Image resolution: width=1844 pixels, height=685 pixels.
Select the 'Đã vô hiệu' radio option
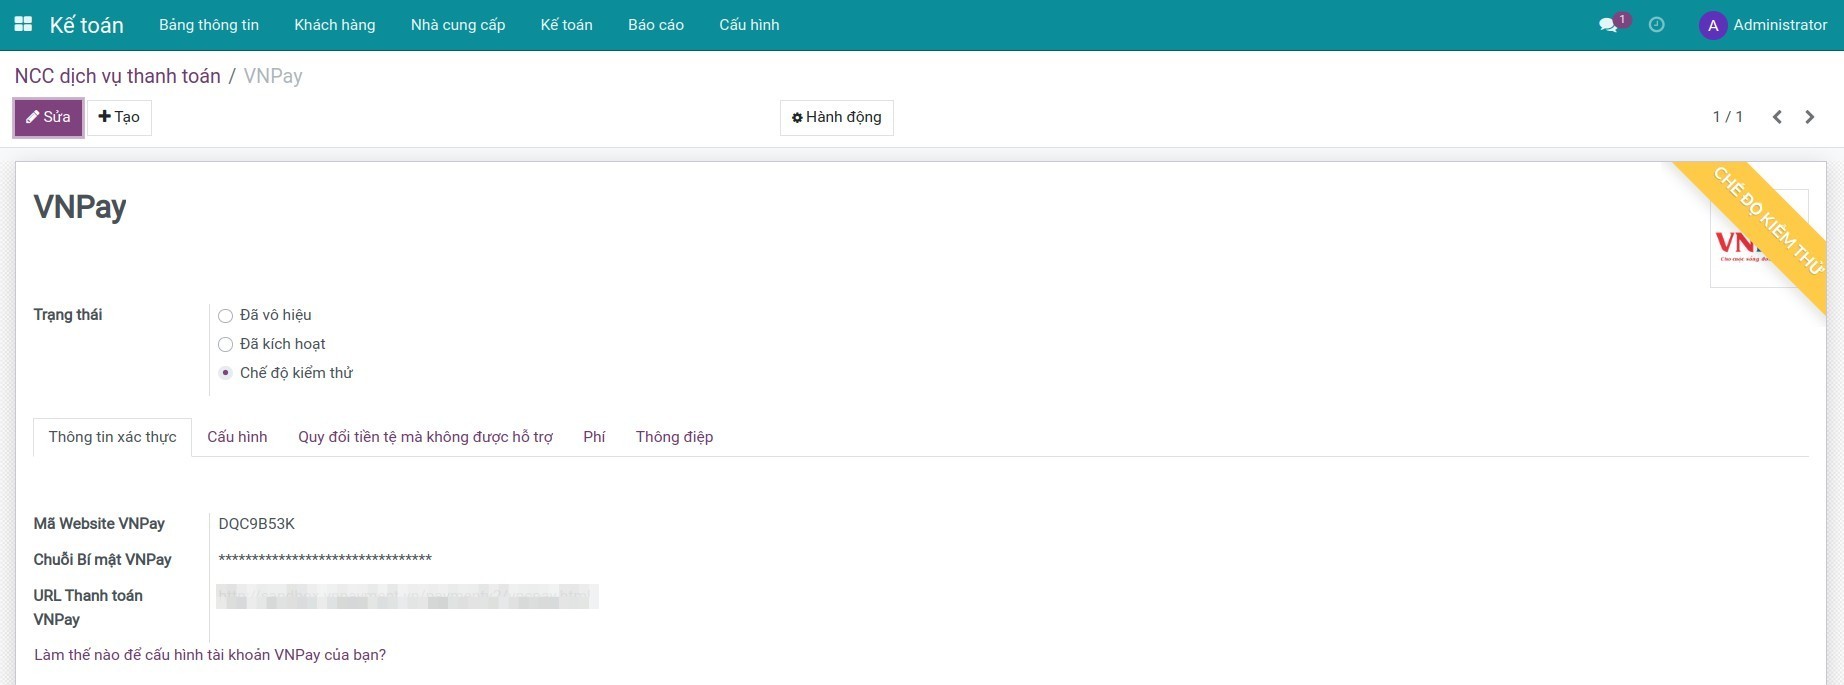226,316
